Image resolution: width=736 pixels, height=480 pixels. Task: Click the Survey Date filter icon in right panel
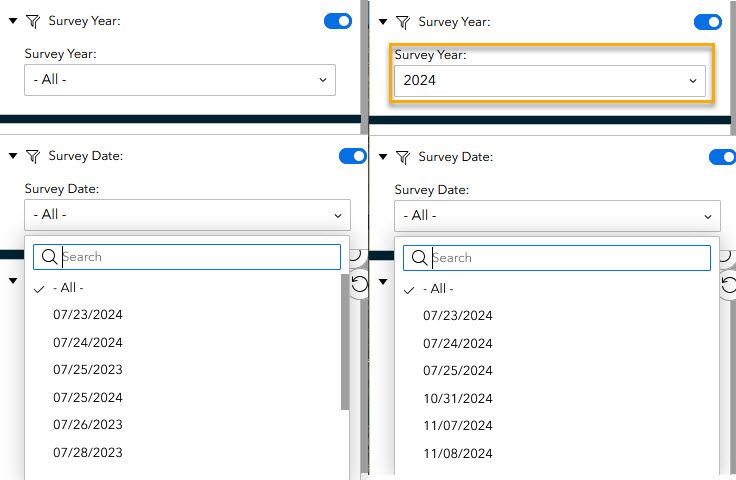[x=402, y=157]
